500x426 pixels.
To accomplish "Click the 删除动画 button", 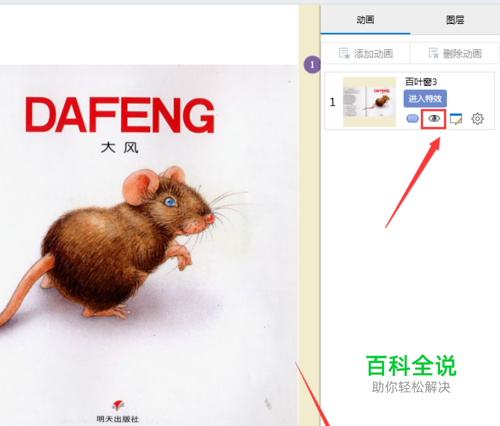I will point(455,53).
